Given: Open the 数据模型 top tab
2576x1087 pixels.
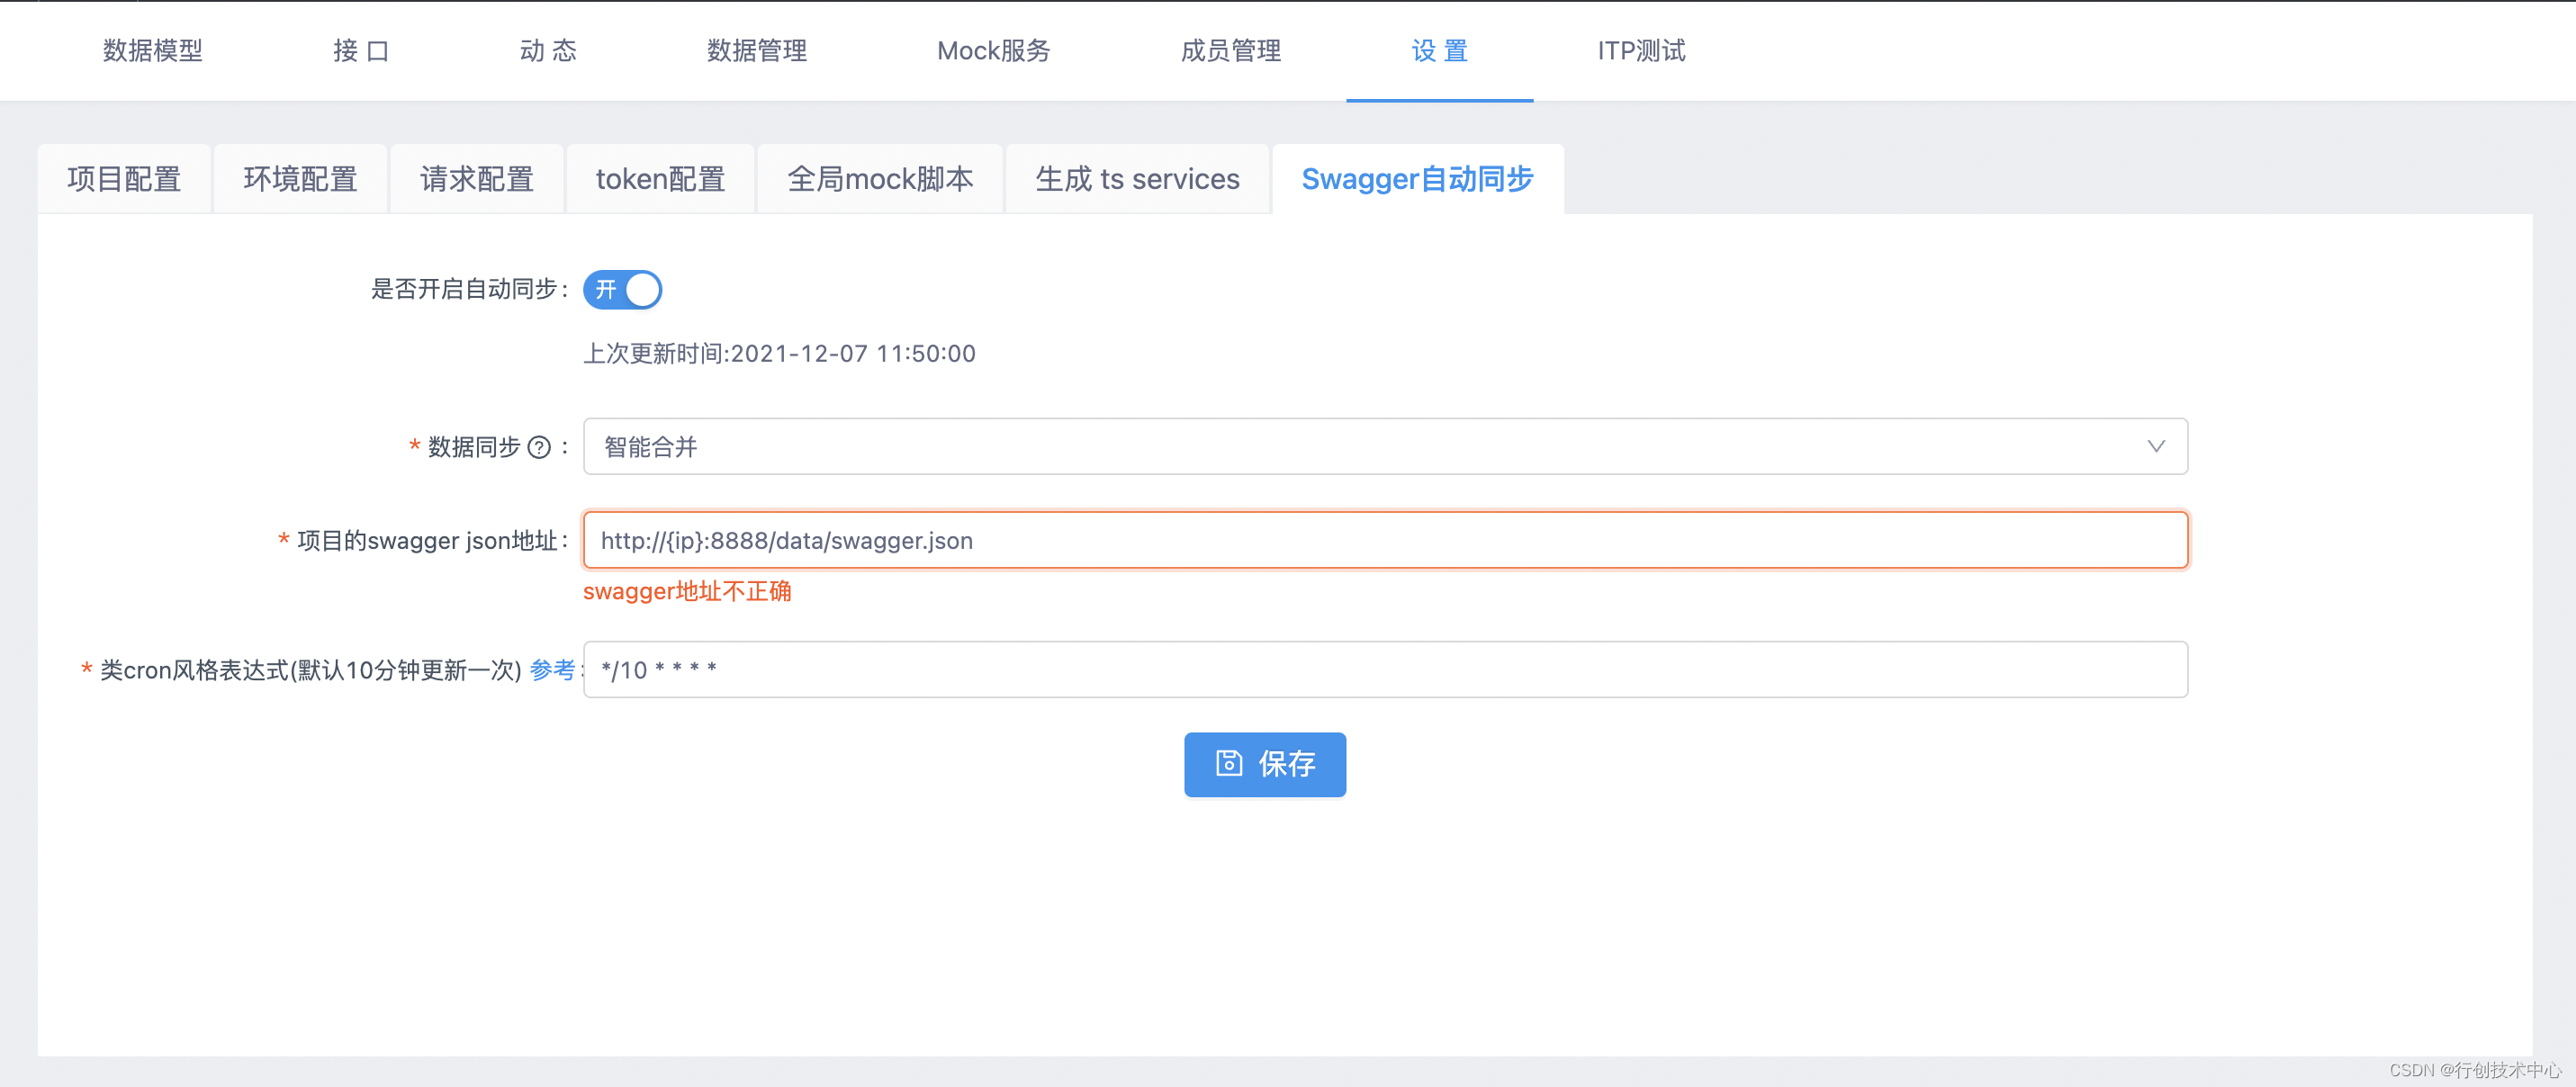Looking at the screenshot, I should coord(153,51).
